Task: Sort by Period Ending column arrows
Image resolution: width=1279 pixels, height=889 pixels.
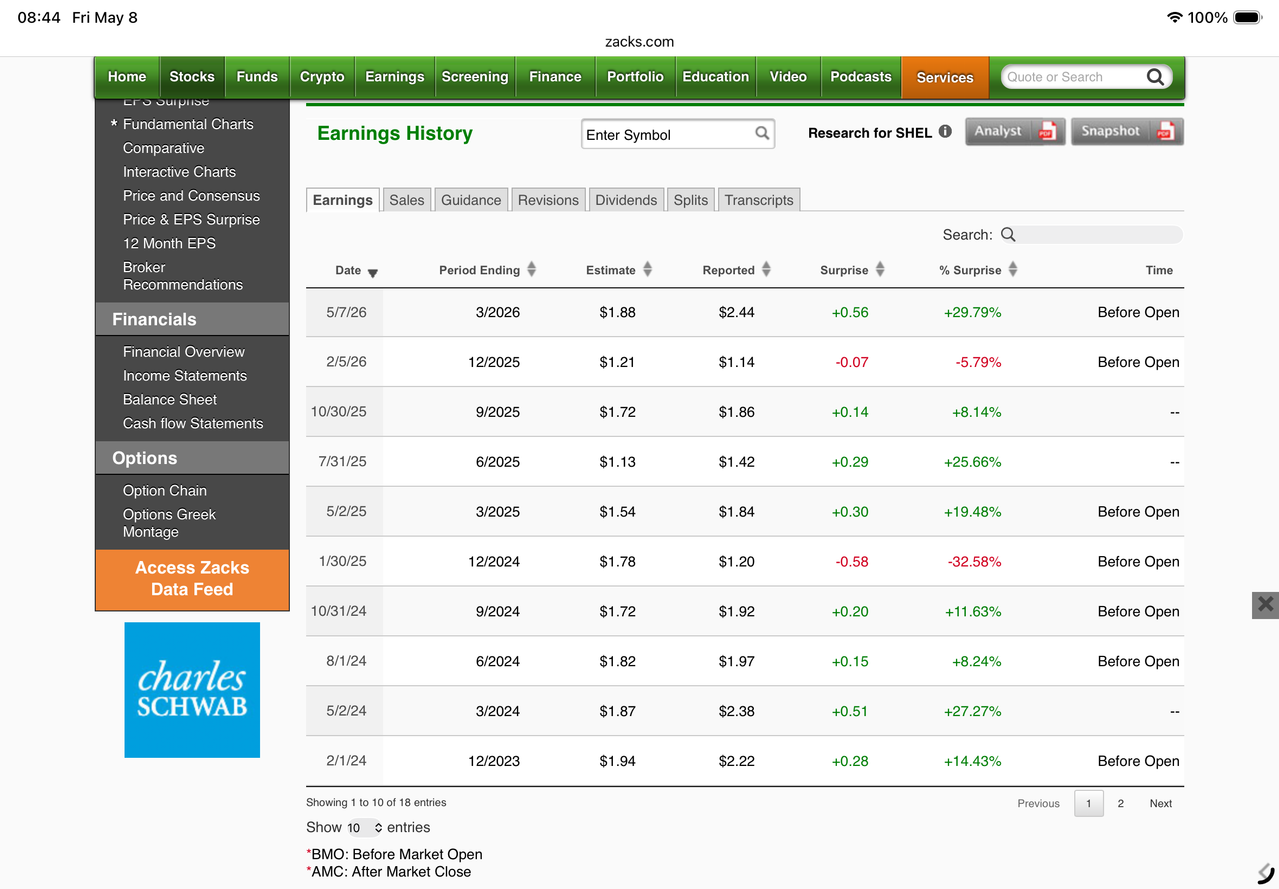Action: (532, 269)
